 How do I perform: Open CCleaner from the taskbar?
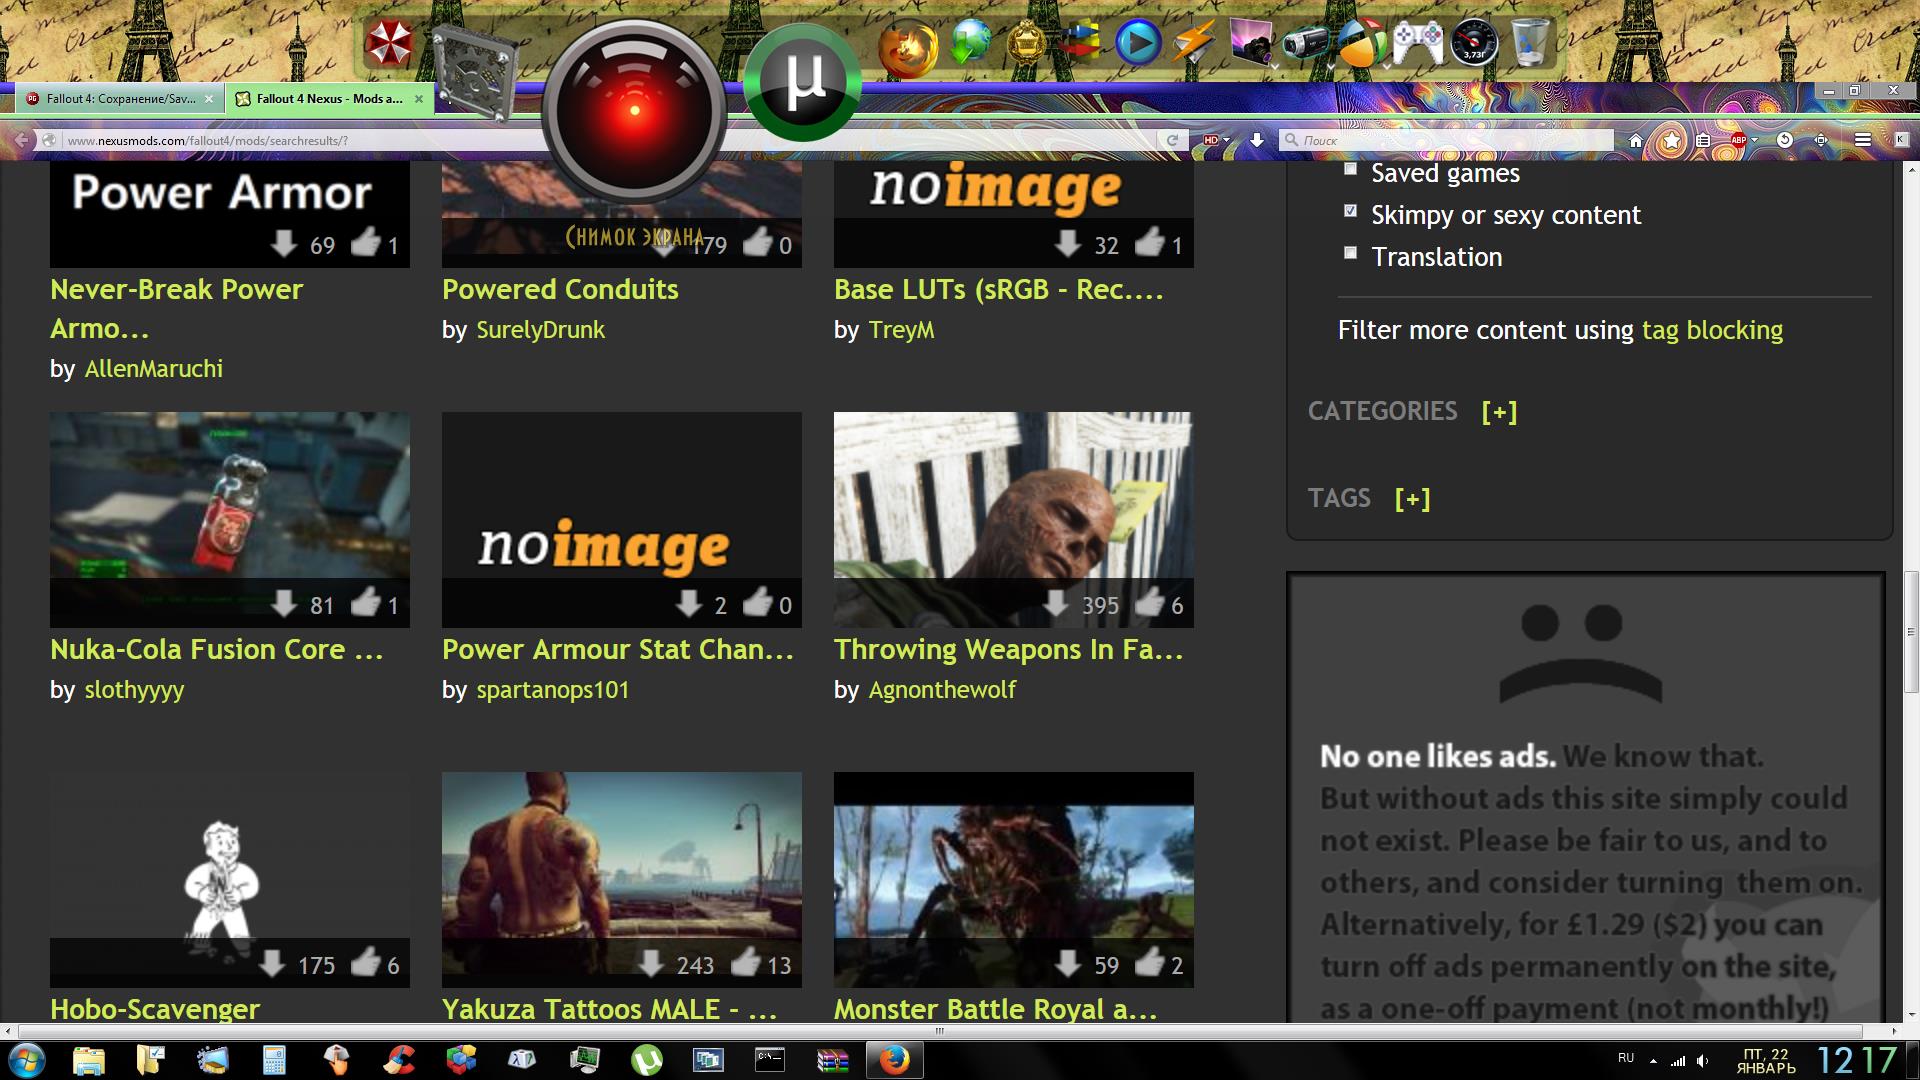click(x=401, y=1060)
